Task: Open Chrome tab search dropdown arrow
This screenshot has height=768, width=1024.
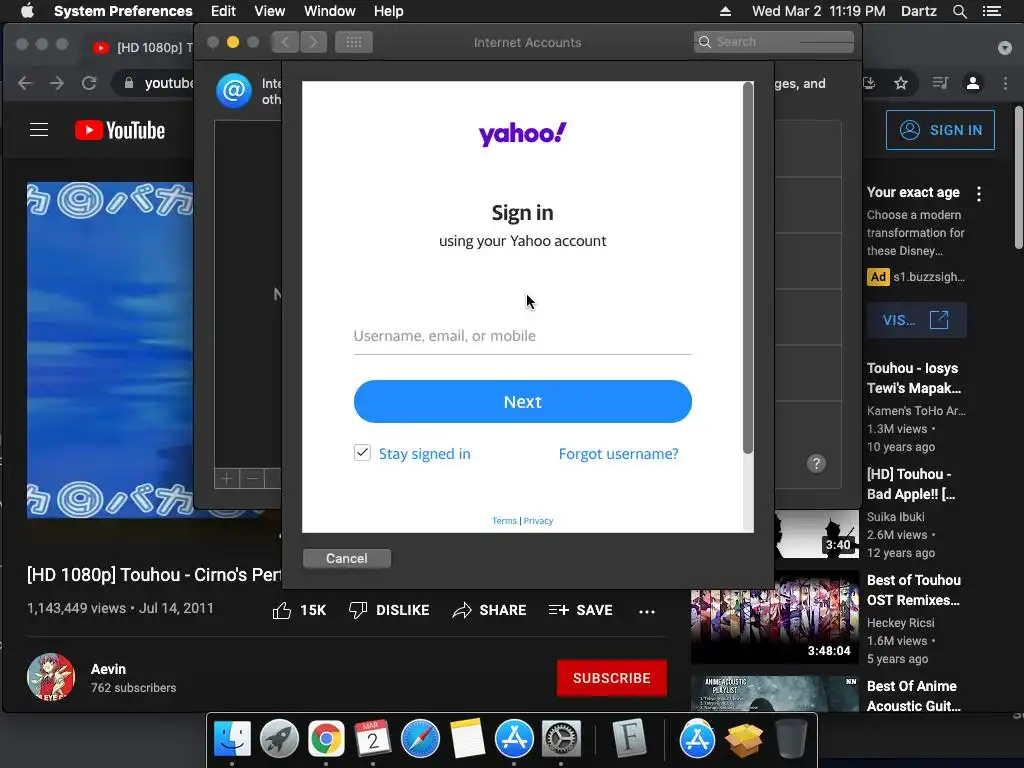Action: pyautogui.click(x=1005, y=48)
